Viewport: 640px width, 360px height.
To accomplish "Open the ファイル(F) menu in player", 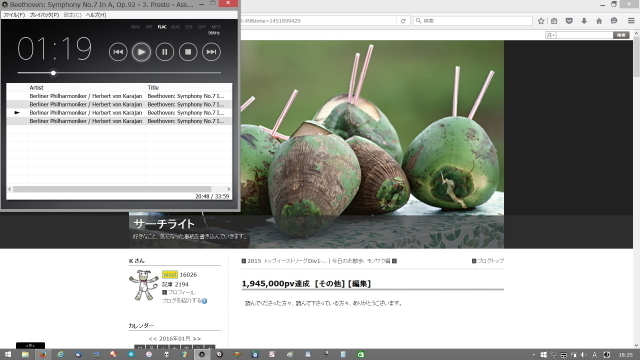I will 14,15.
